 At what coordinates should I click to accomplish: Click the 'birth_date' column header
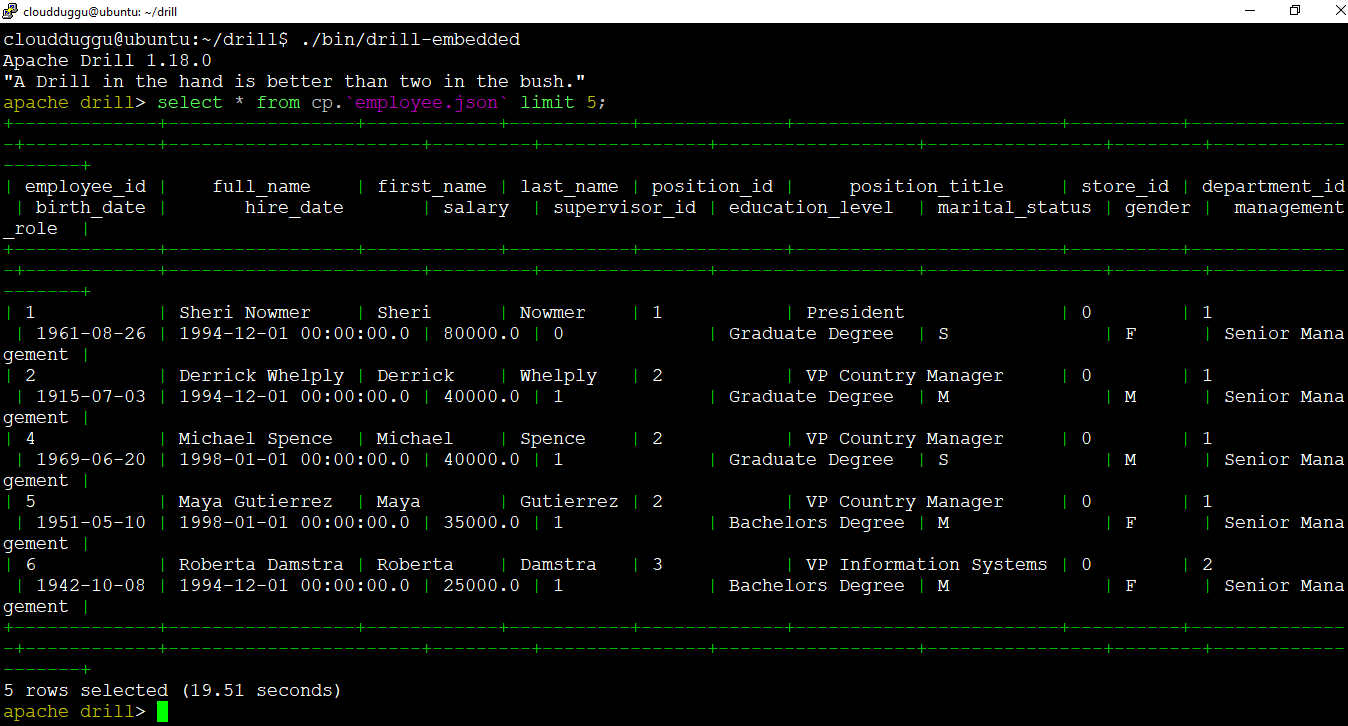click(90, 208)
